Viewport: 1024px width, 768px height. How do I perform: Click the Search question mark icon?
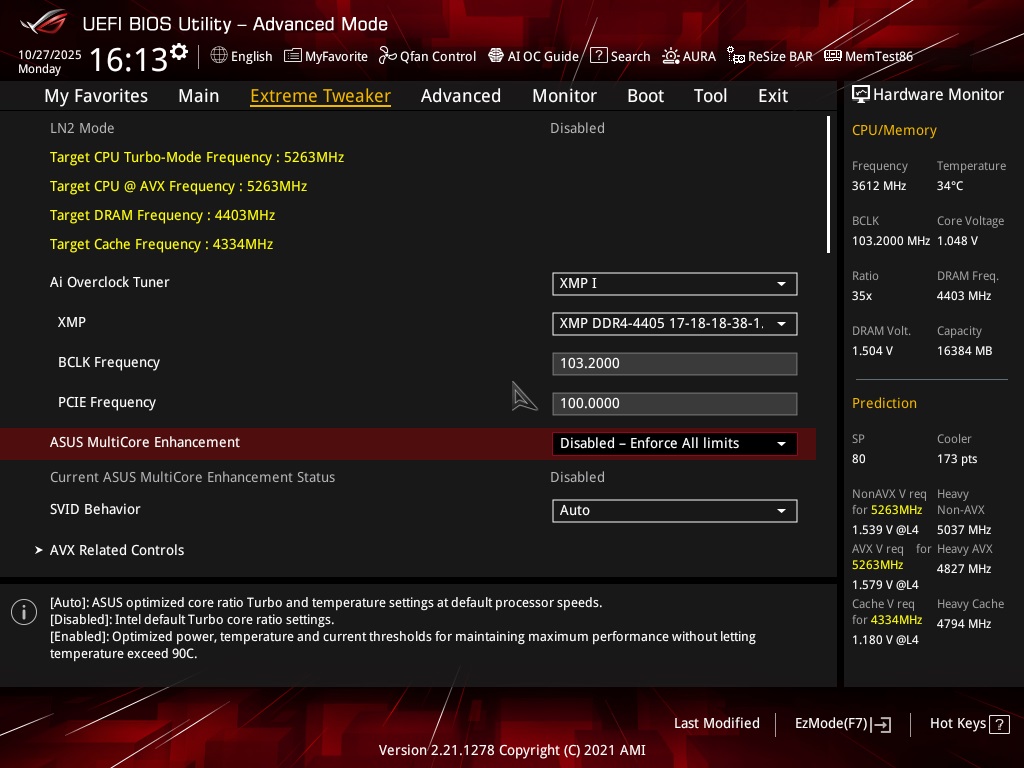598,55
